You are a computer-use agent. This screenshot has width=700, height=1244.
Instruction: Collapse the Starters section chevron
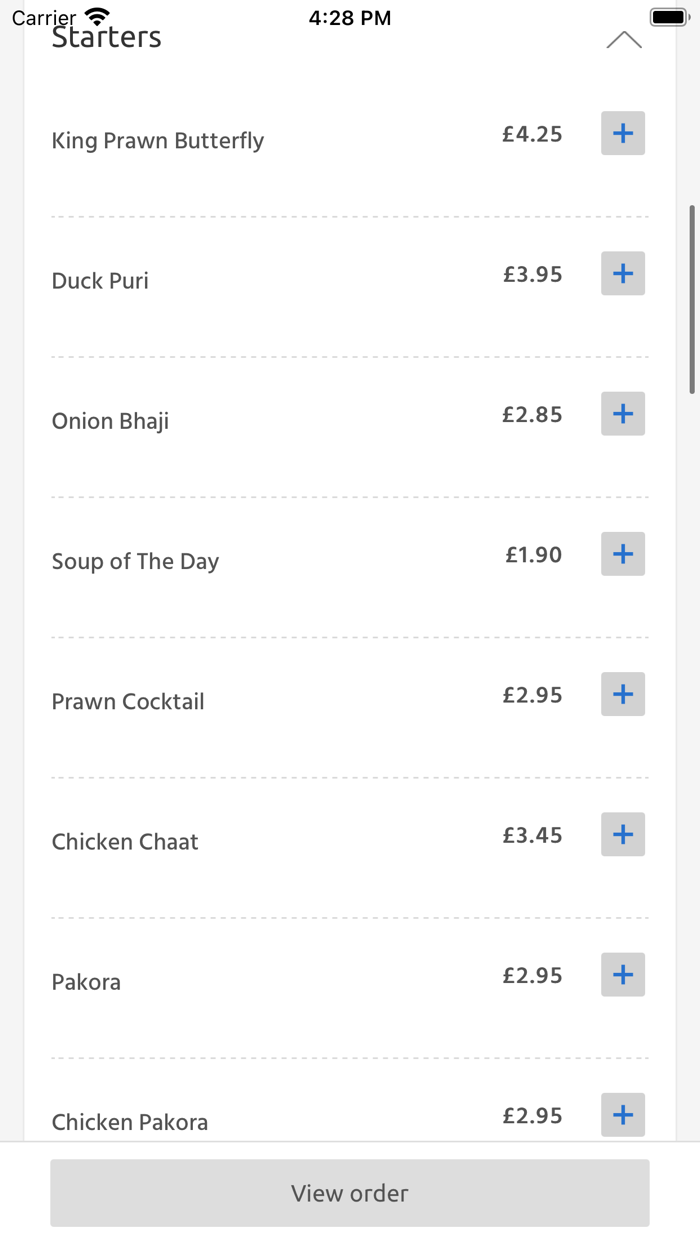tap(623, 40)
